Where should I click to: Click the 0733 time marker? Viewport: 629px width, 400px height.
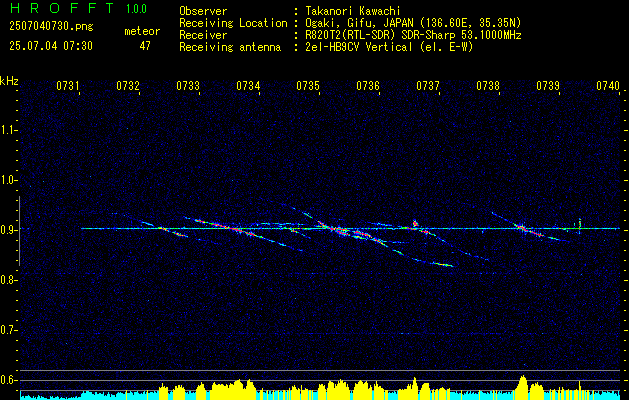tap(188, 86)
